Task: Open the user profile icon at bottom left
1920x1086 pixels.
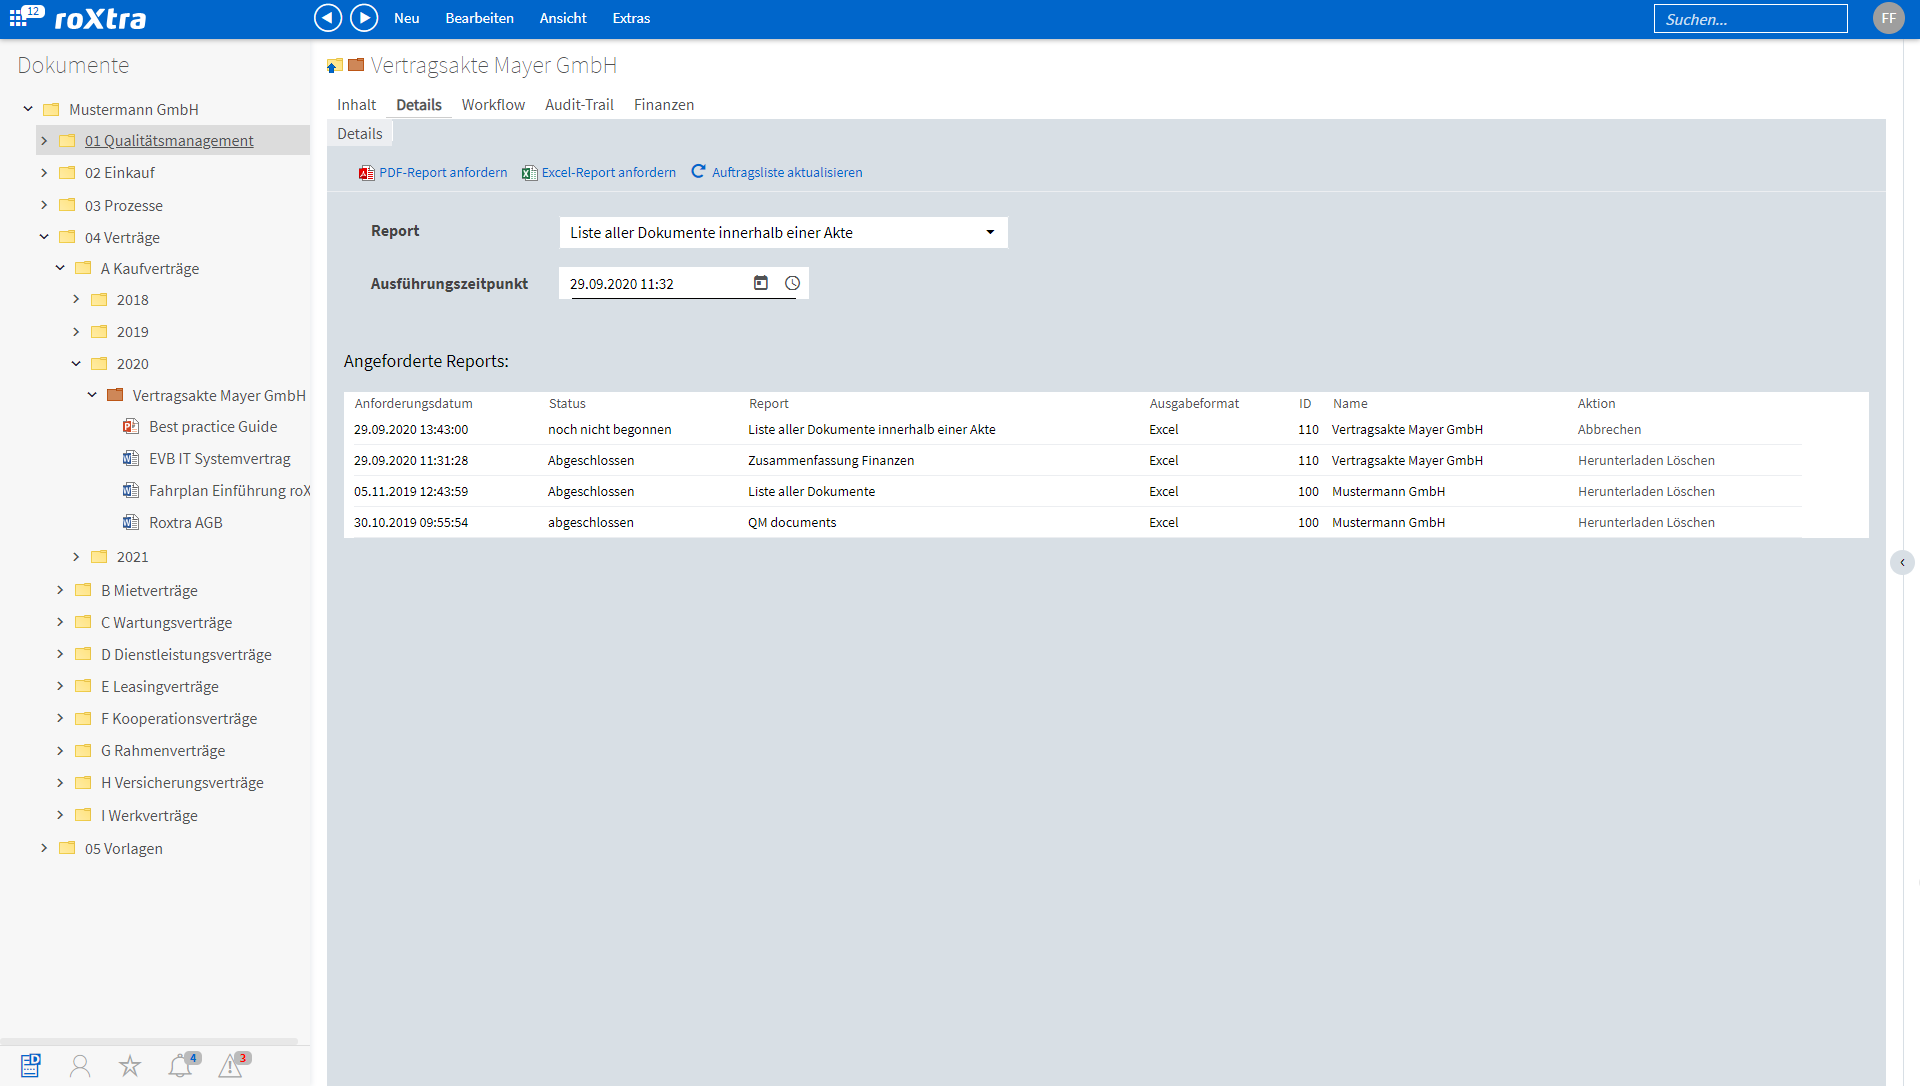Action: point(80,1066)
